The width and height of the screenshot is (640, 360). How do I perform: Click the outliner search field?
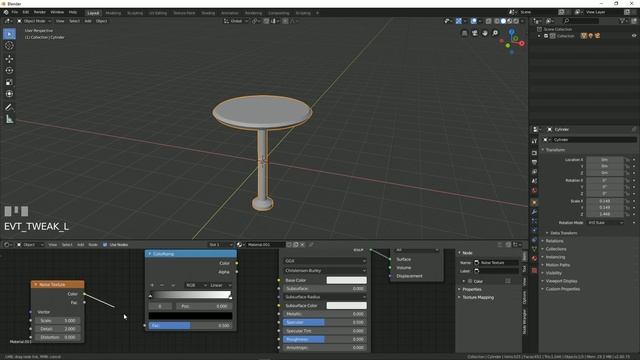[x=582, y=20]
